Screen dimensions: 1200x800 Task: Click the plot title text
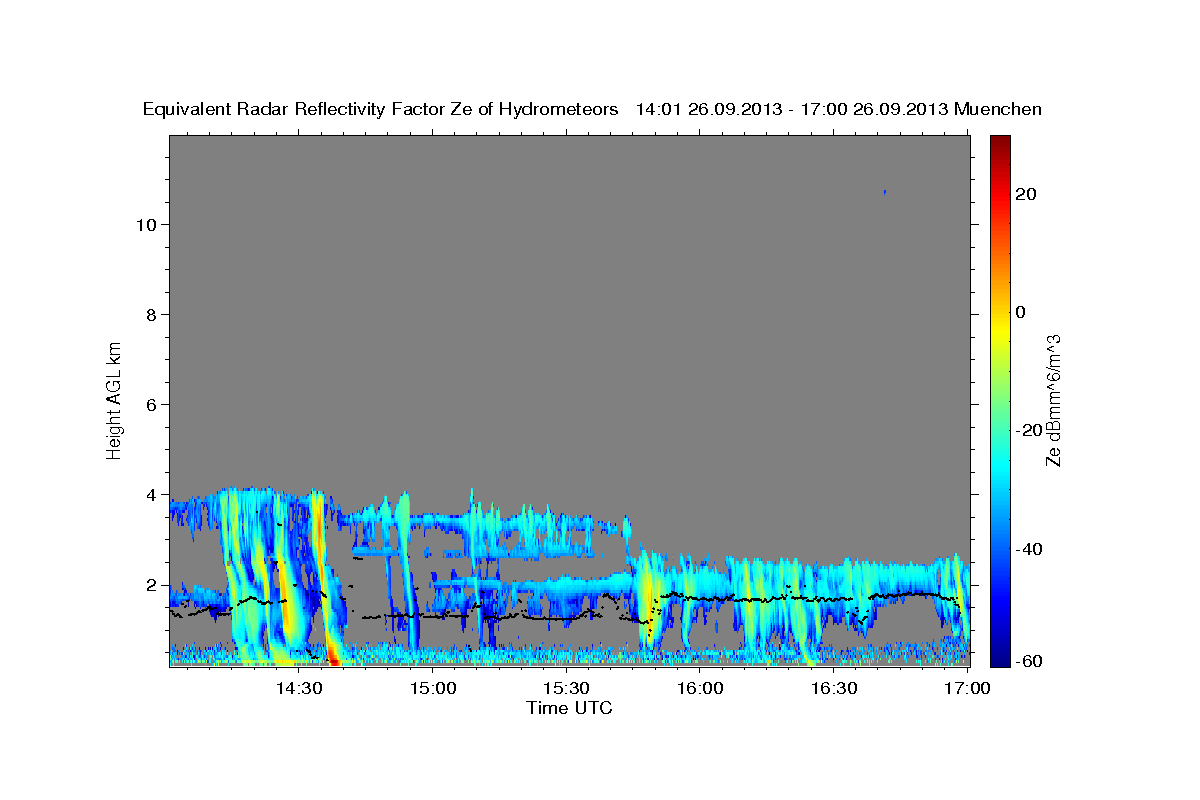[x=593, y=109]
